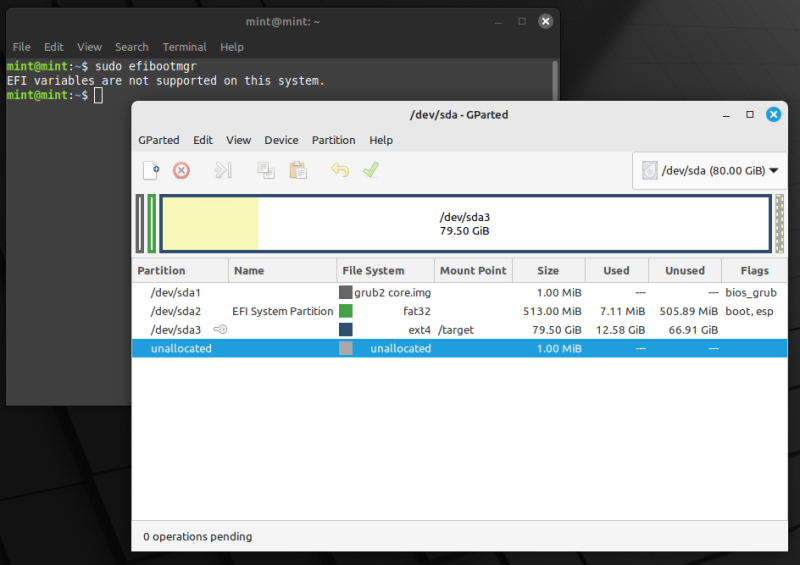Screen dimensions: 800x565
Task: Click the Name column header
Action: point(282,271)
